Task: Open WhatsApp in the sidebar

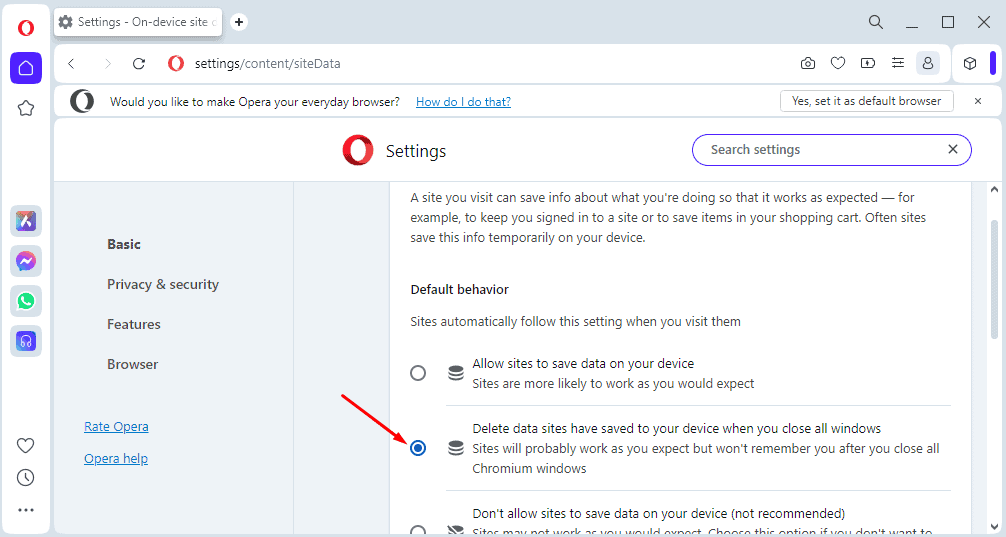Action: click(x=26, y=301)
